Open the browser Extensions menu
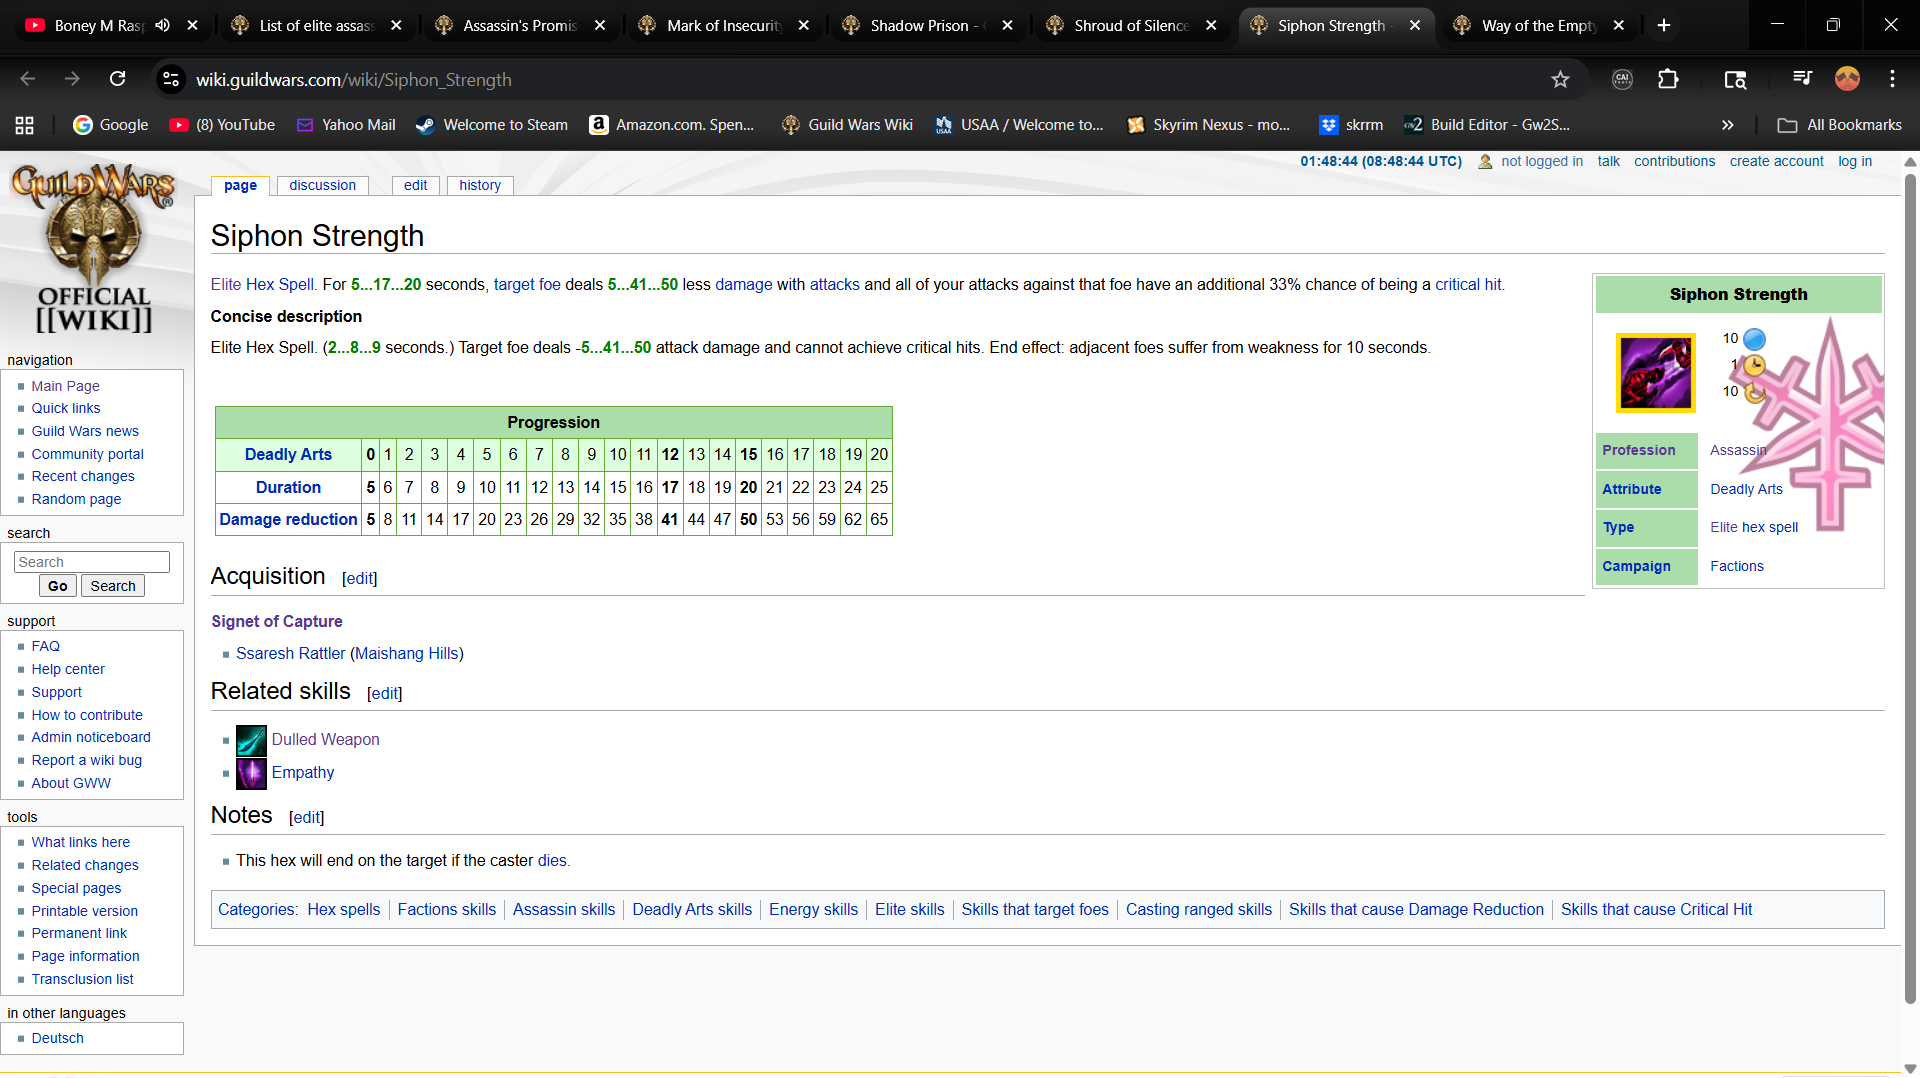This screenshot has width=1920, height=1078. 1668,80
